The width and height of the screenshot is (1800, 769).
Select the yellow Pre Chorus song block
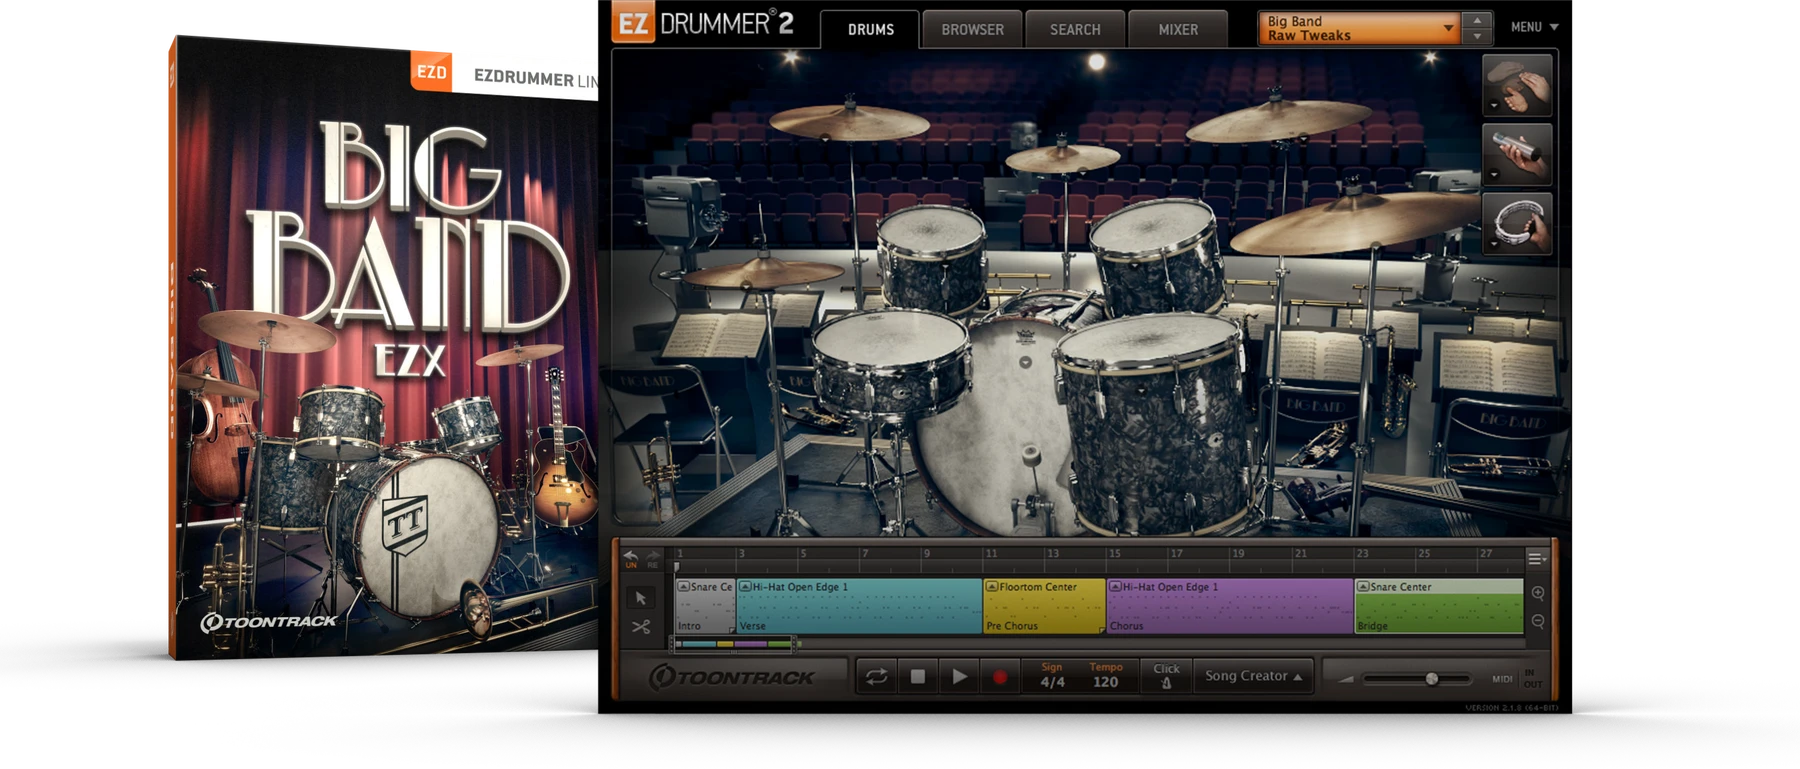click(x=1044, y=606)
